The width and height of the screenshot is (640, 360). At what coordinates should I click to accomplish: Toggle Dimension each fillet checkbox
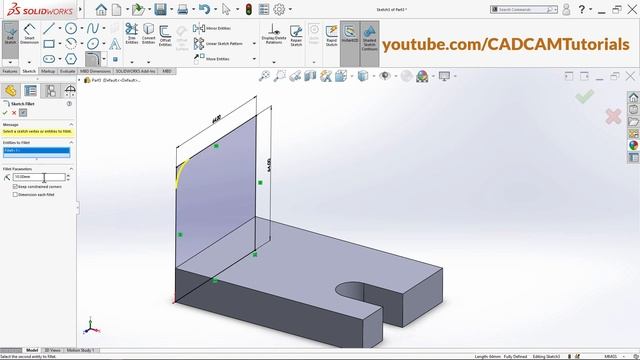tap(15, 195)
